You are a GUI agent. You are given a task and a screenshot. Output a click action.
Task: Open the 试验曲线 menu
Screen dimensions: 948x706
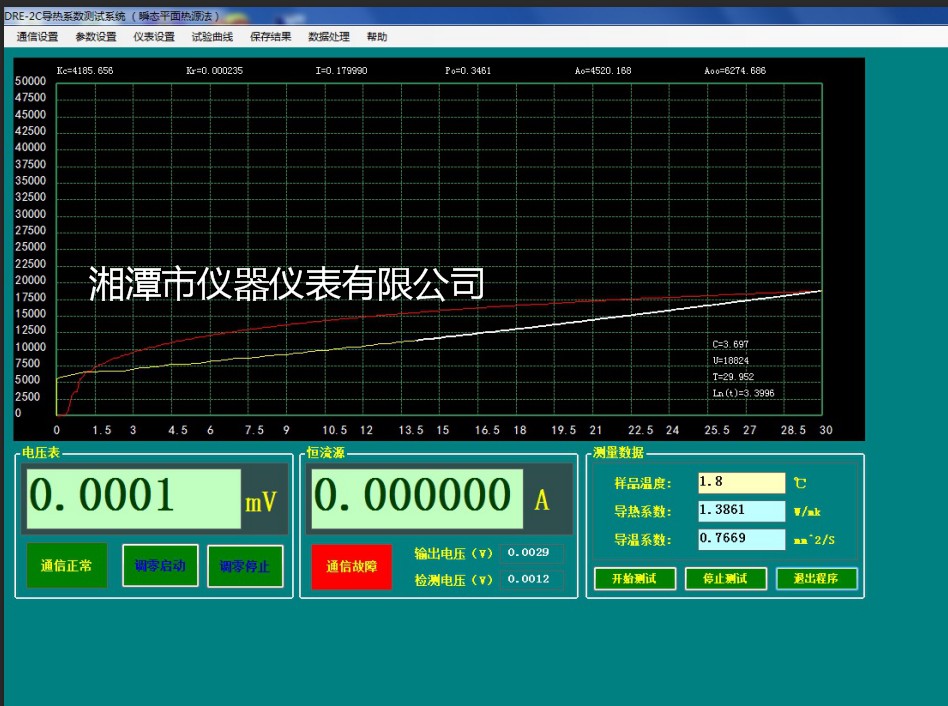[x=212, y=37]
